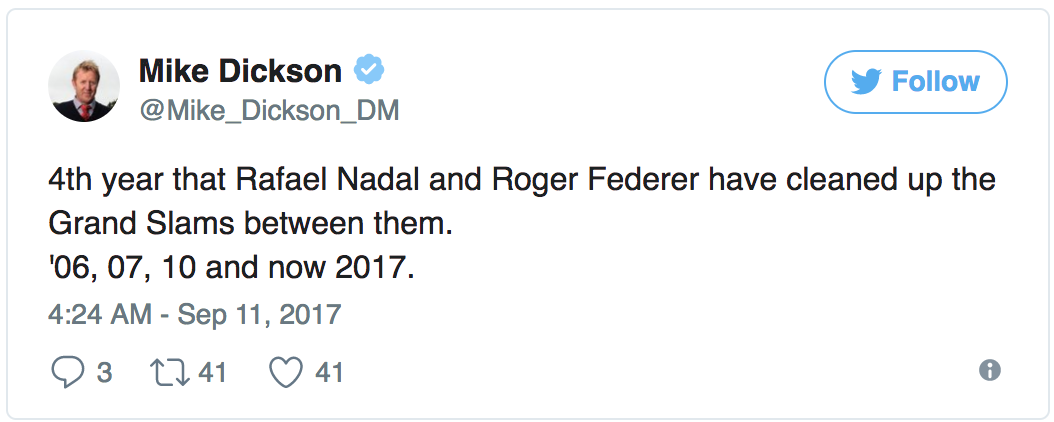Click the blue verified badge
The image size is (1054, 422).
(371, 71)
